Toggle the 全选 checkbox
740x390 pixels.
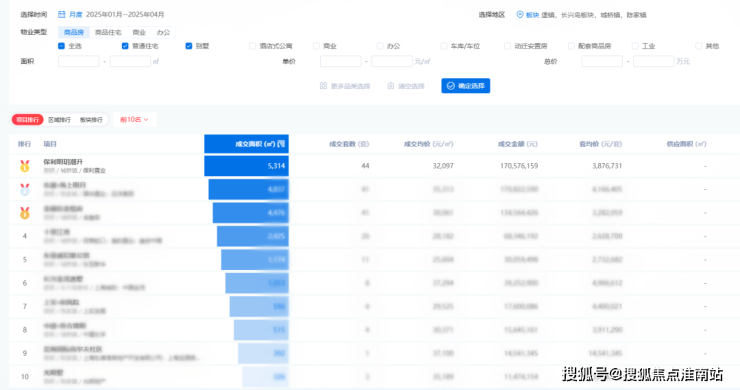tap(61, 46)
